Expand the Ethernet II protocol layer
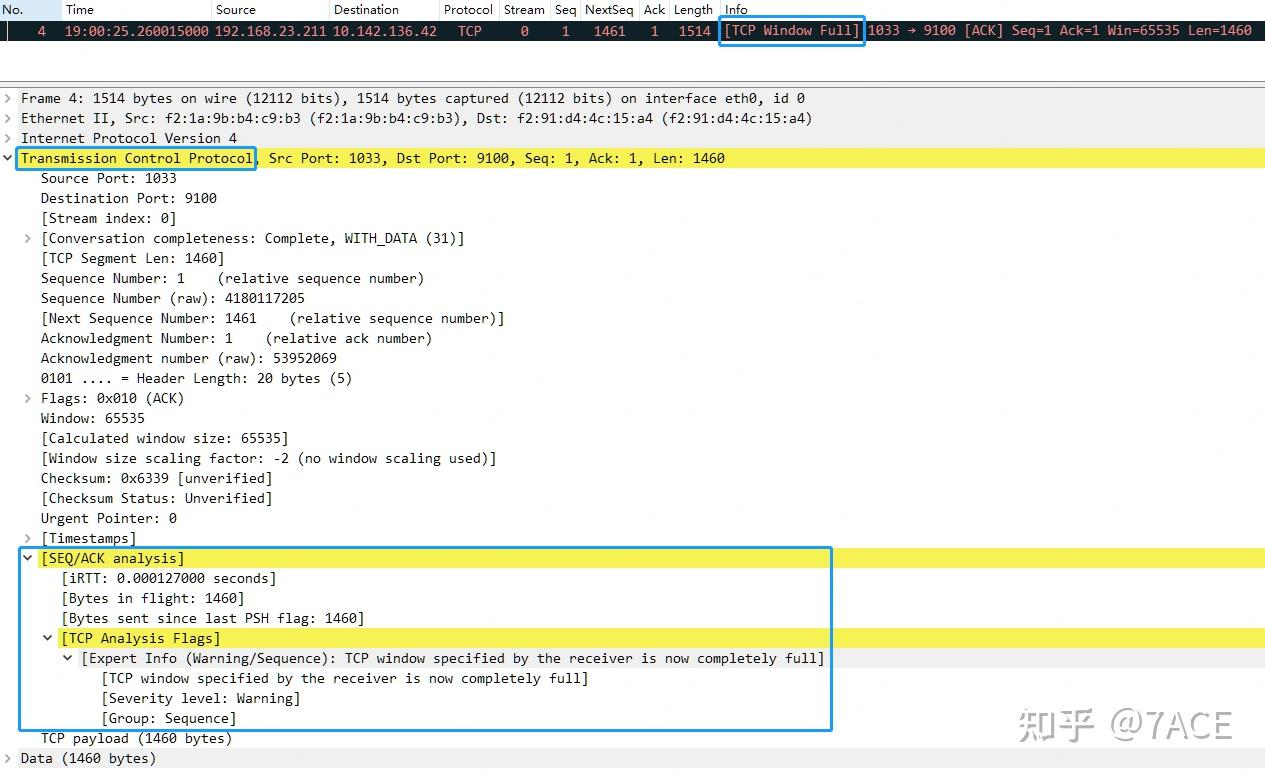This screenshot has width=1265, height=775. [x=8, y=118]
